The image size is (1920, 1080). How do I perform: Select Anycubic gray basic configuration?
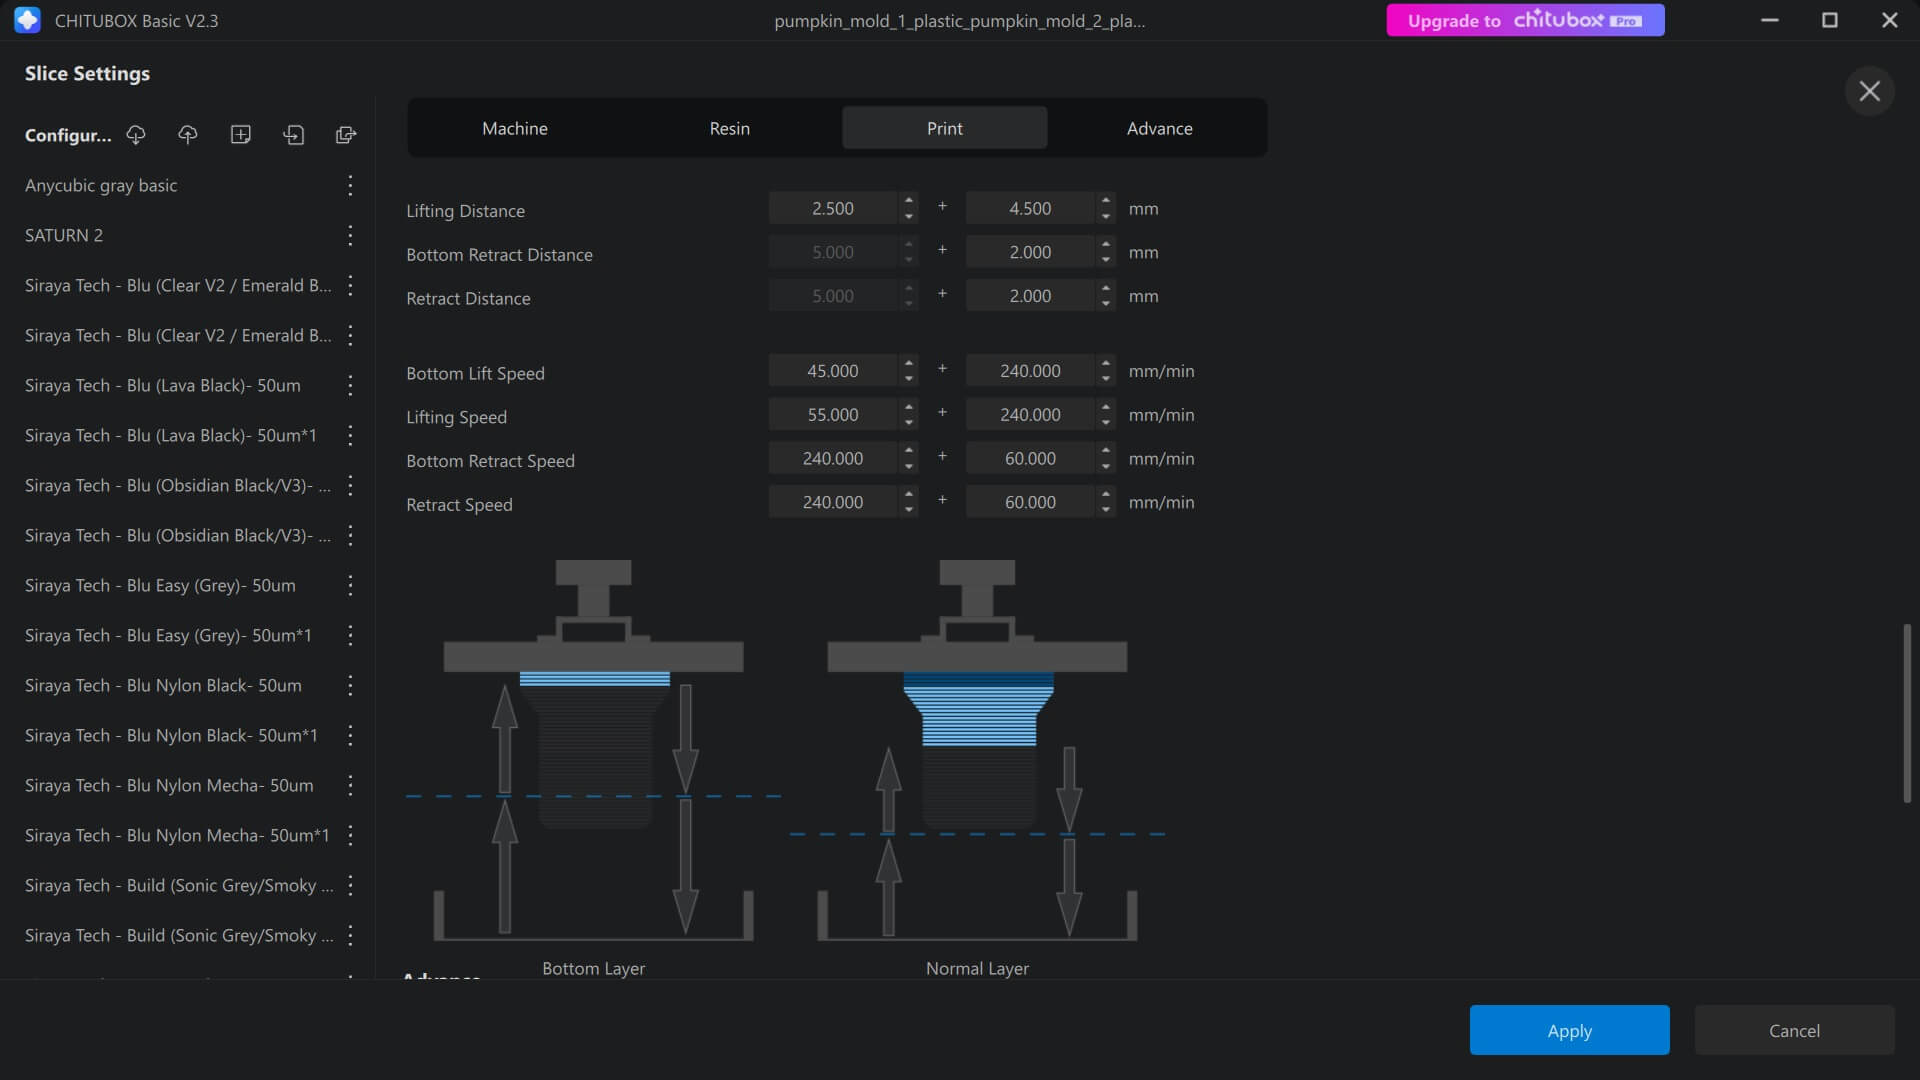tap(101, 185)
